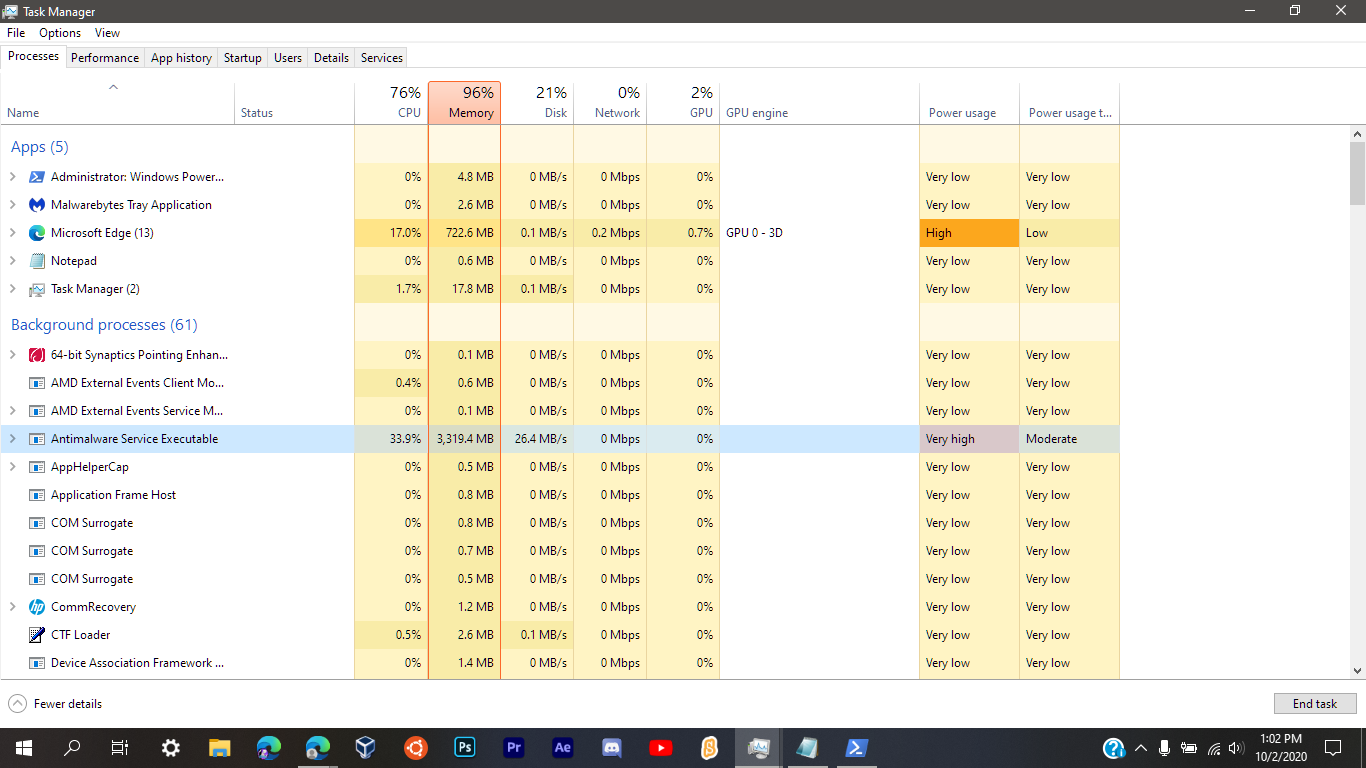Open Premiere Pro from the taskbar
Screen dimensions: 1366x768
pos(514,747)
